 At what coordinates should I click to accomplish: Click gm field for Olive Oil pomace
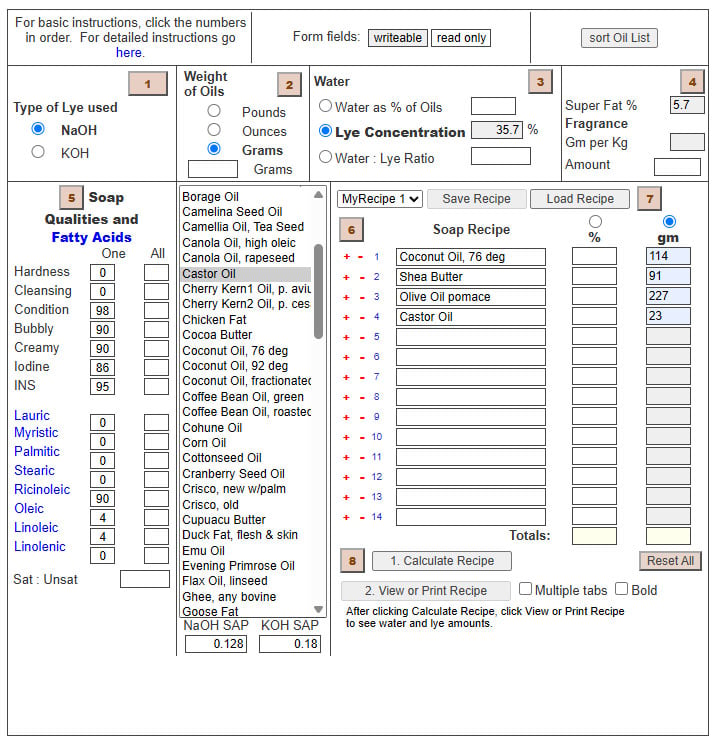point(668,296)
